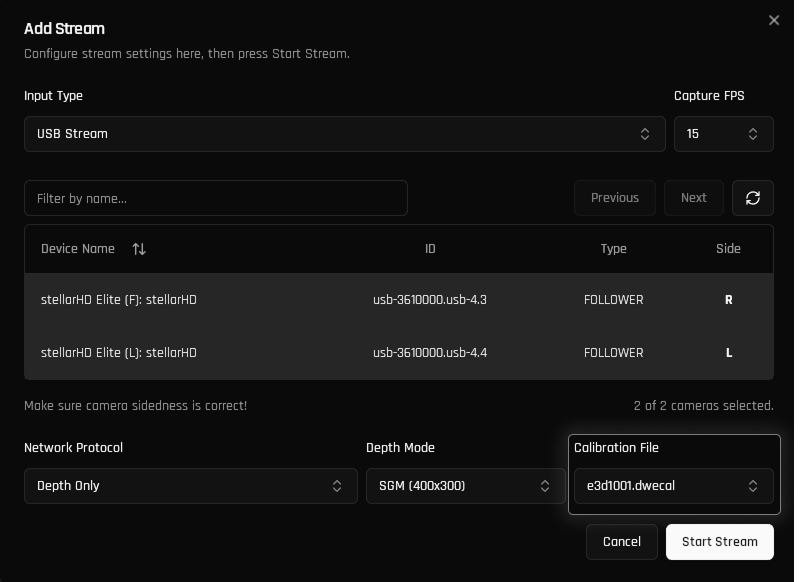The height and width of the screenshot is (582, 803).
Task: Toggle the L side of the Elite (L) camera
Action: [728, 353]
